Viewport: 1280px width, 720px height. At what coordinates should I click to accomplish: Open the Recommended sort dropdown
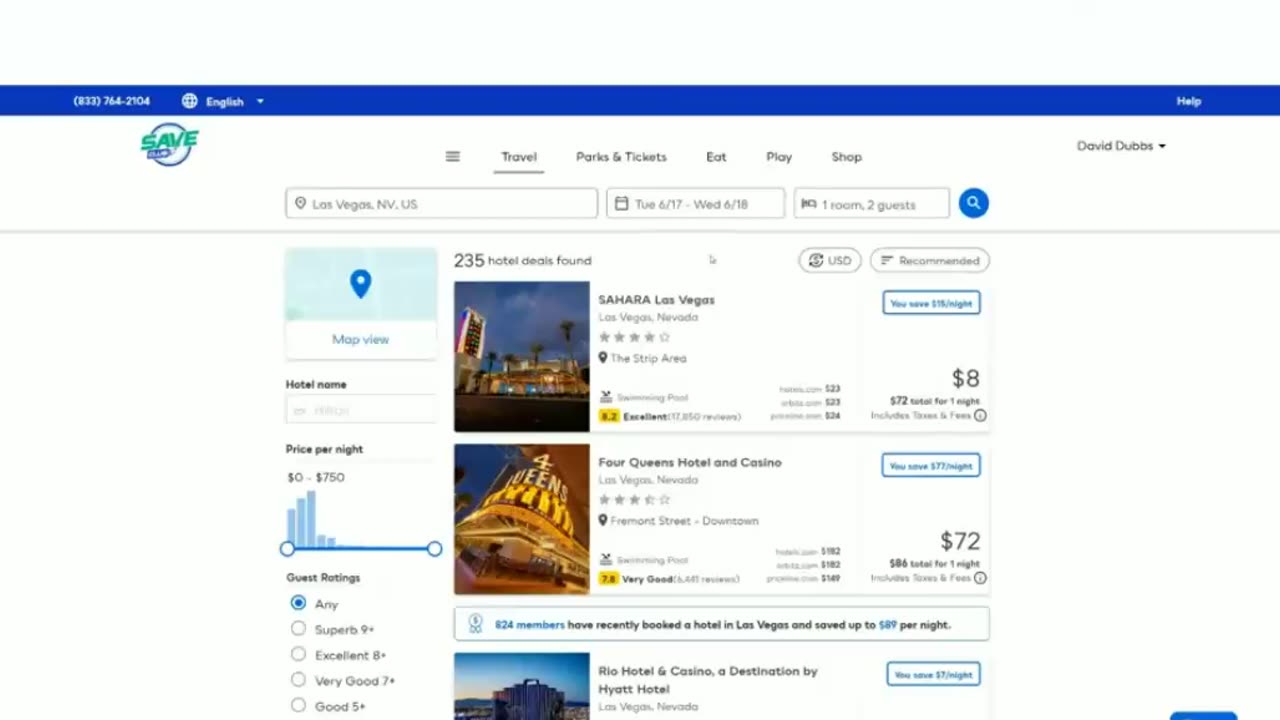[x=930, y=260]
